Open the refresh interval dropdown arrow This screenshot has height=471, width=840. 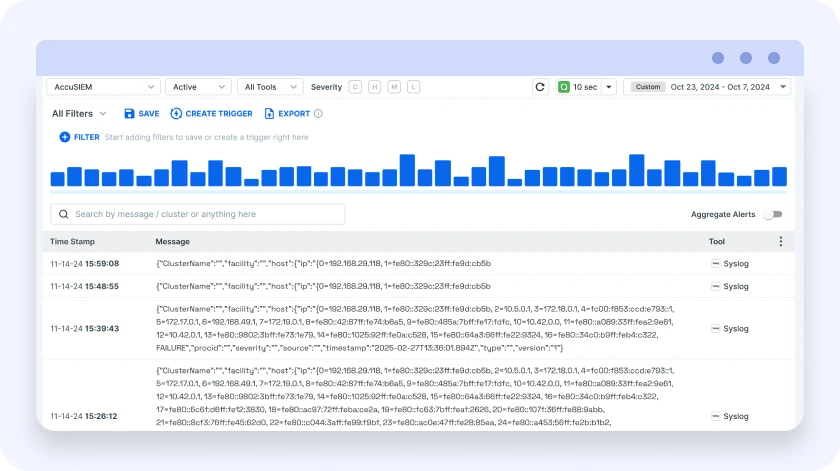click(x=609, y=87)
